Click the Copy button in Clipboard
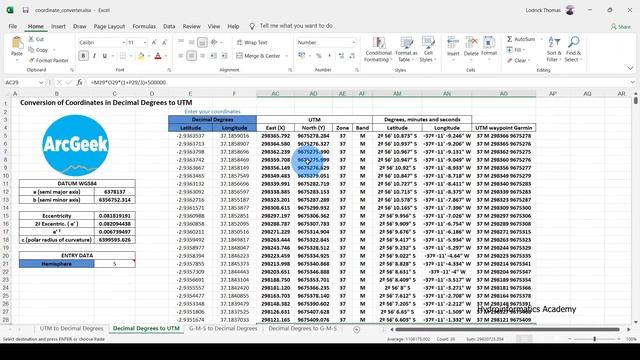The image size is (640, 360). tap(38, 50)
